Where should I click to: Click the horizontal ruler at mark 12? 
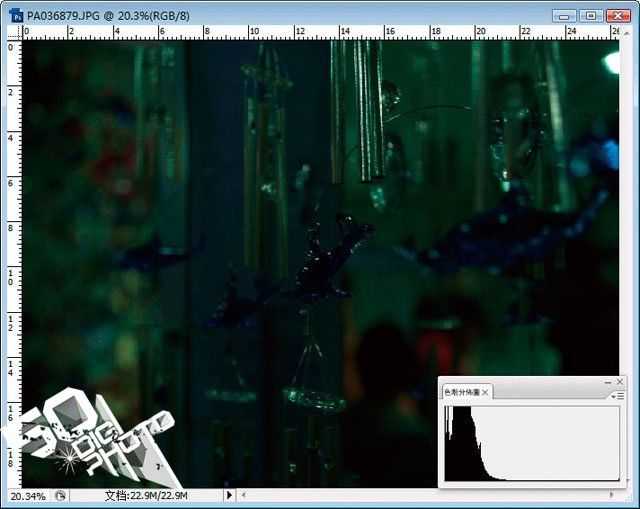(300, 31)
